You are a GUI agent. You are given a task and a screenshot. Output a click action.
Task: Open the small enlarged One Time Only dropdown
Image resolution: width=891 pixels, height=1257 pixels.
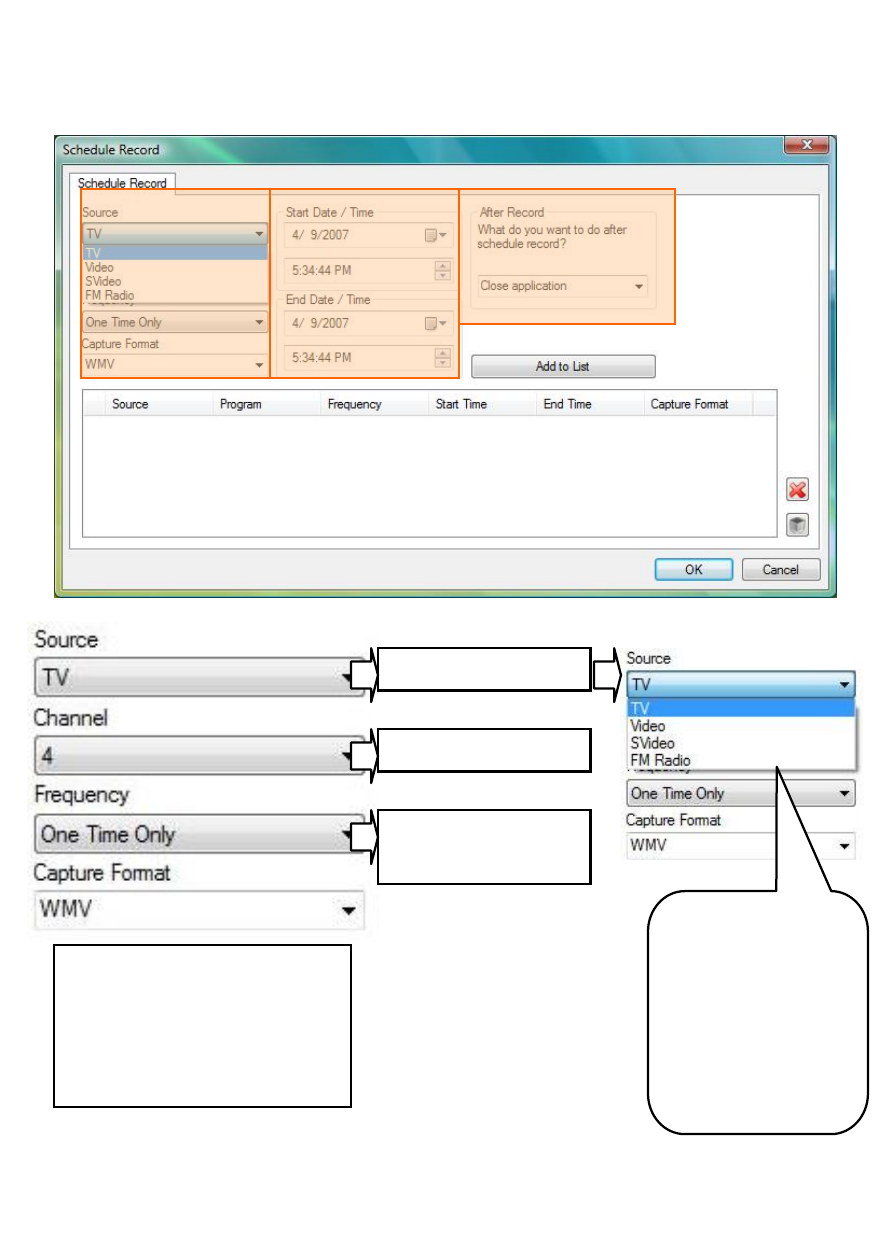[x=741, y=794]
